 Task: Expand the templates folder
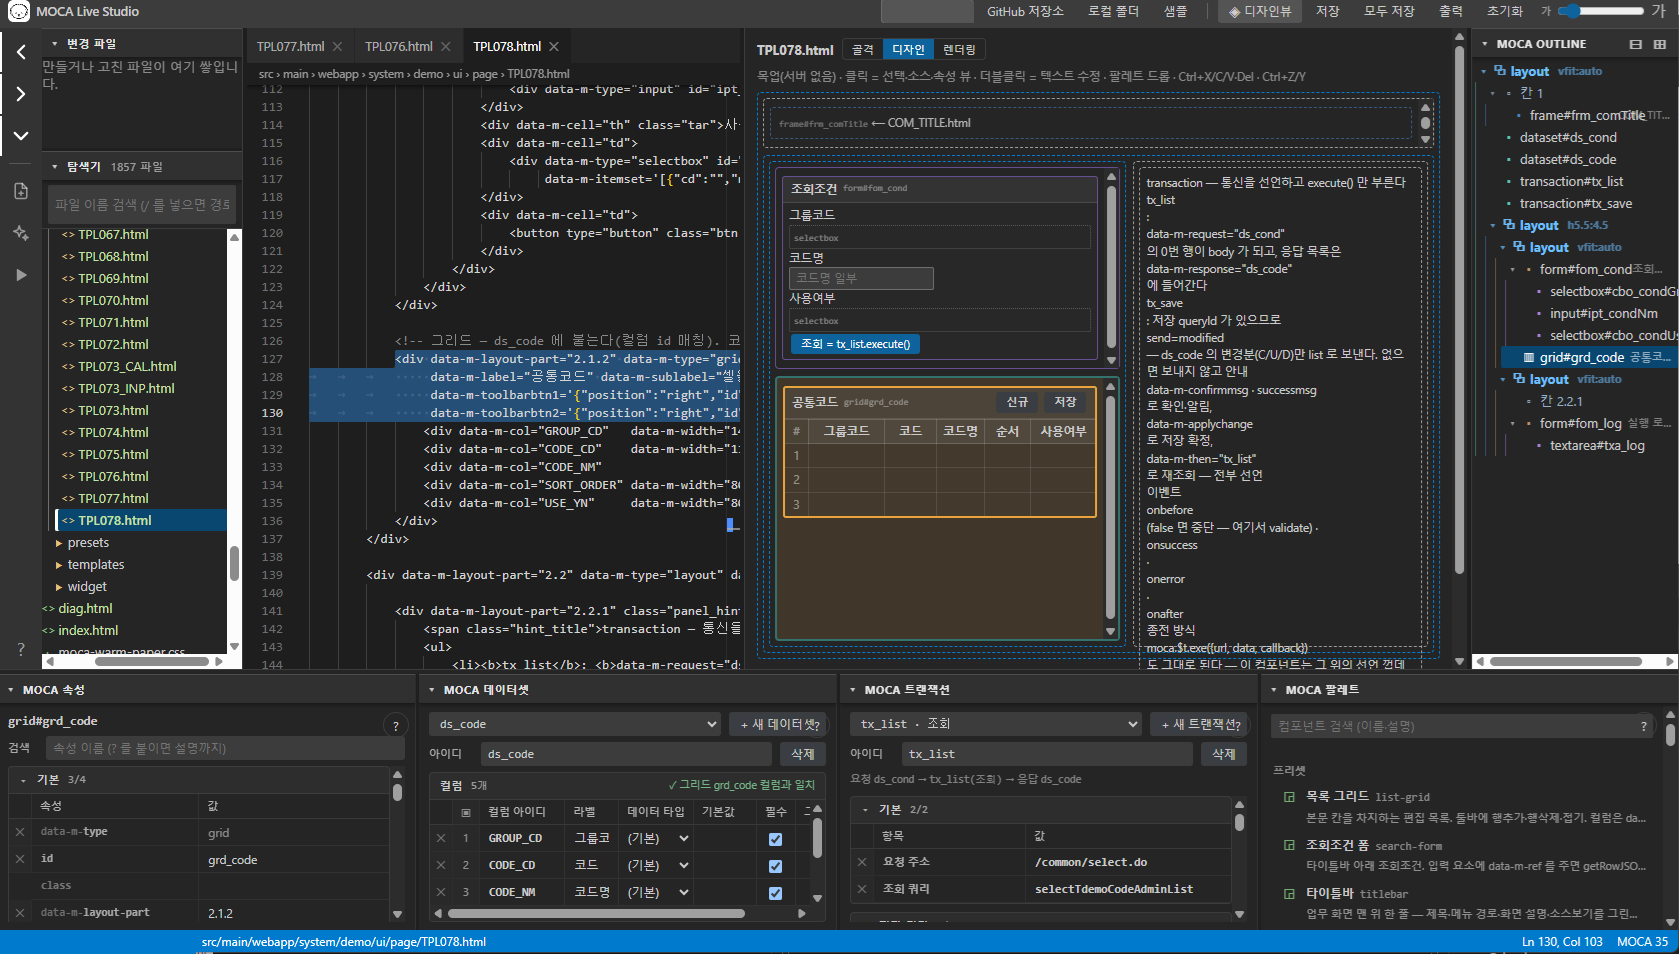[x=59, y=565]
